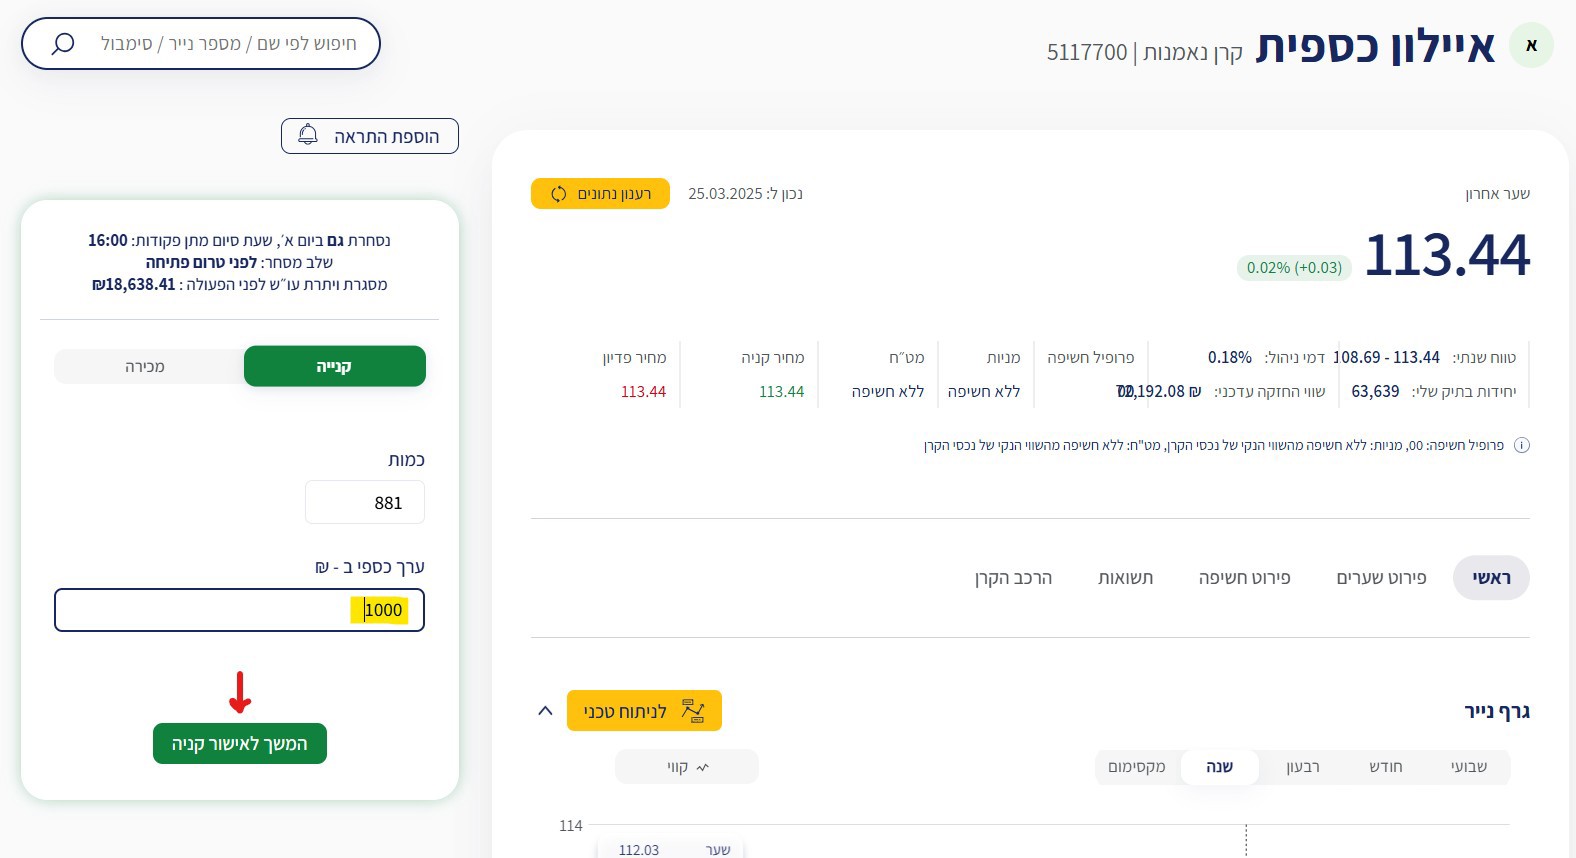Switch to the 'ראשי' tab
The width and height of the screenshot is (1576, 858).
click(1491, 578)
